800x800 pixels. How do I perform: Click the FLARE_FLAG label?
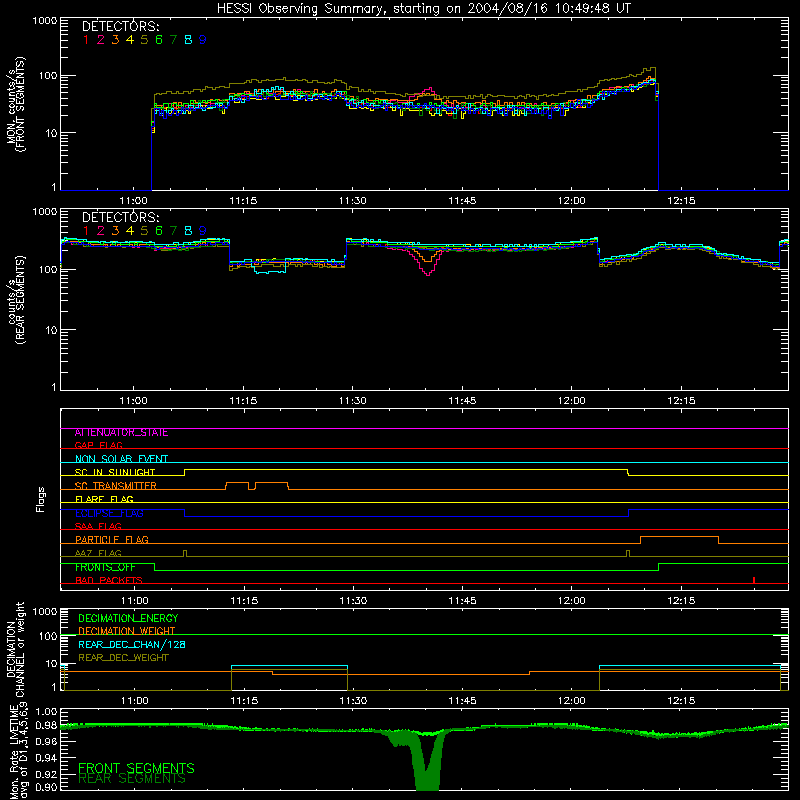tap(104, 499)
